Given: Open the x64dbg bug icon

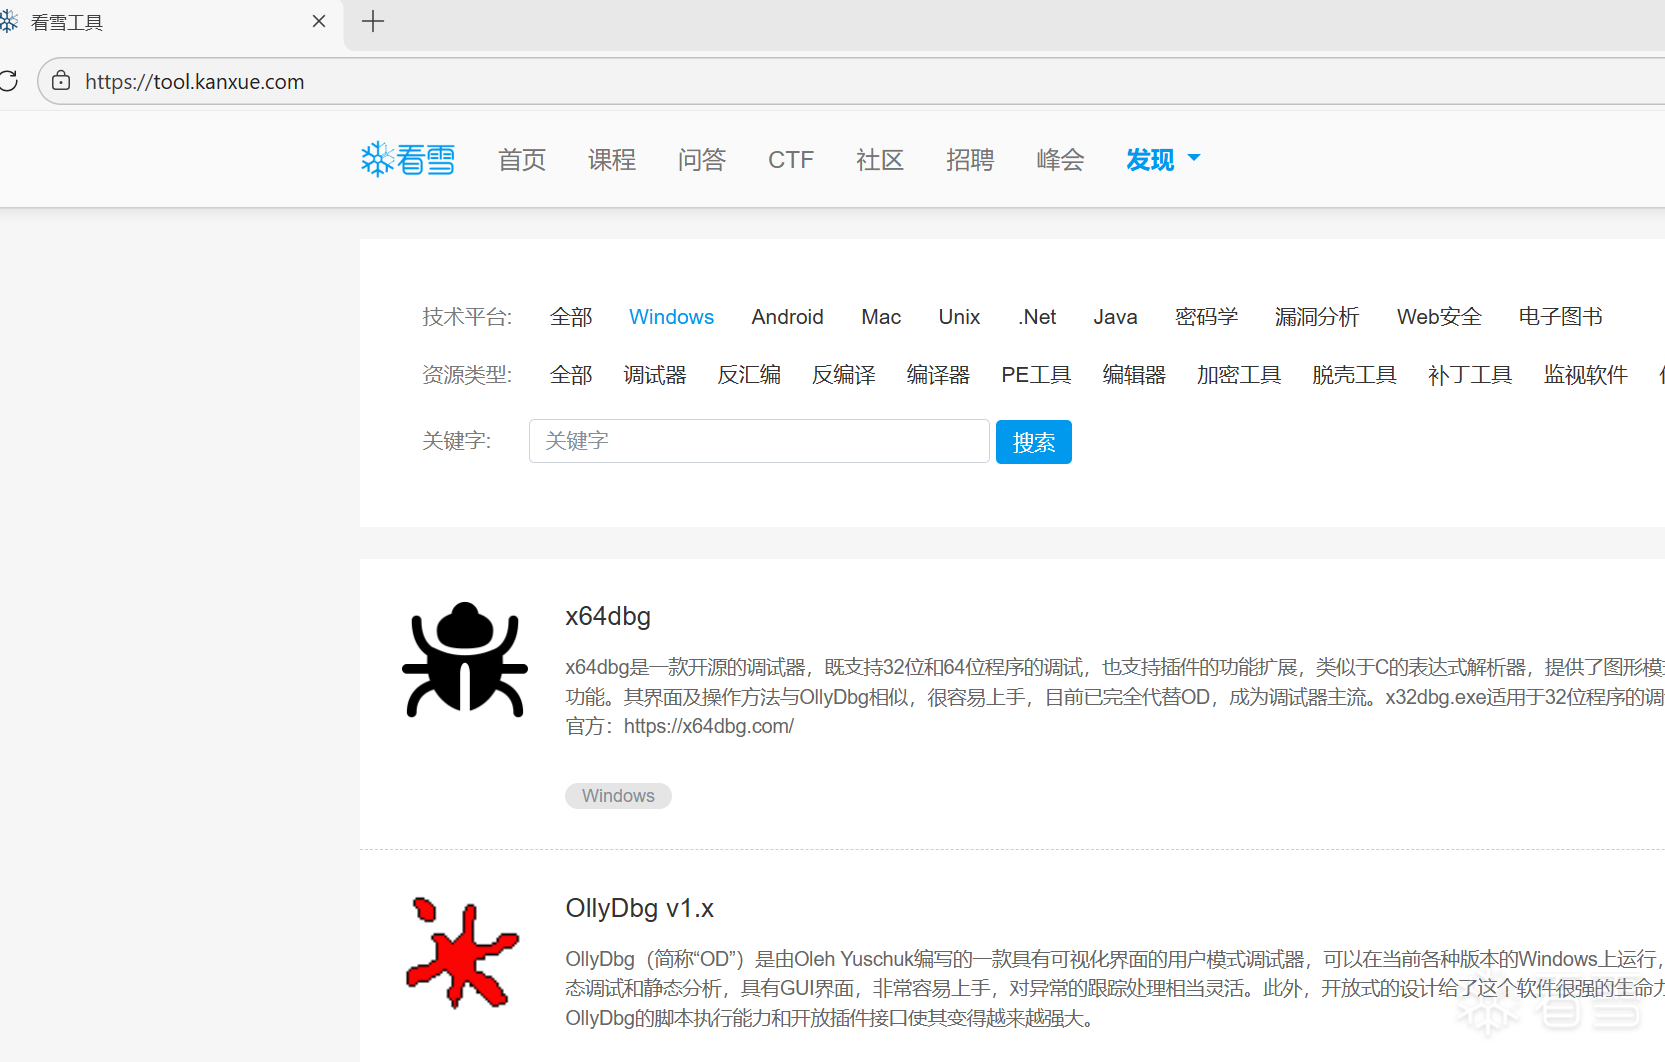Looking at the screenshot, I should [465, 659].
